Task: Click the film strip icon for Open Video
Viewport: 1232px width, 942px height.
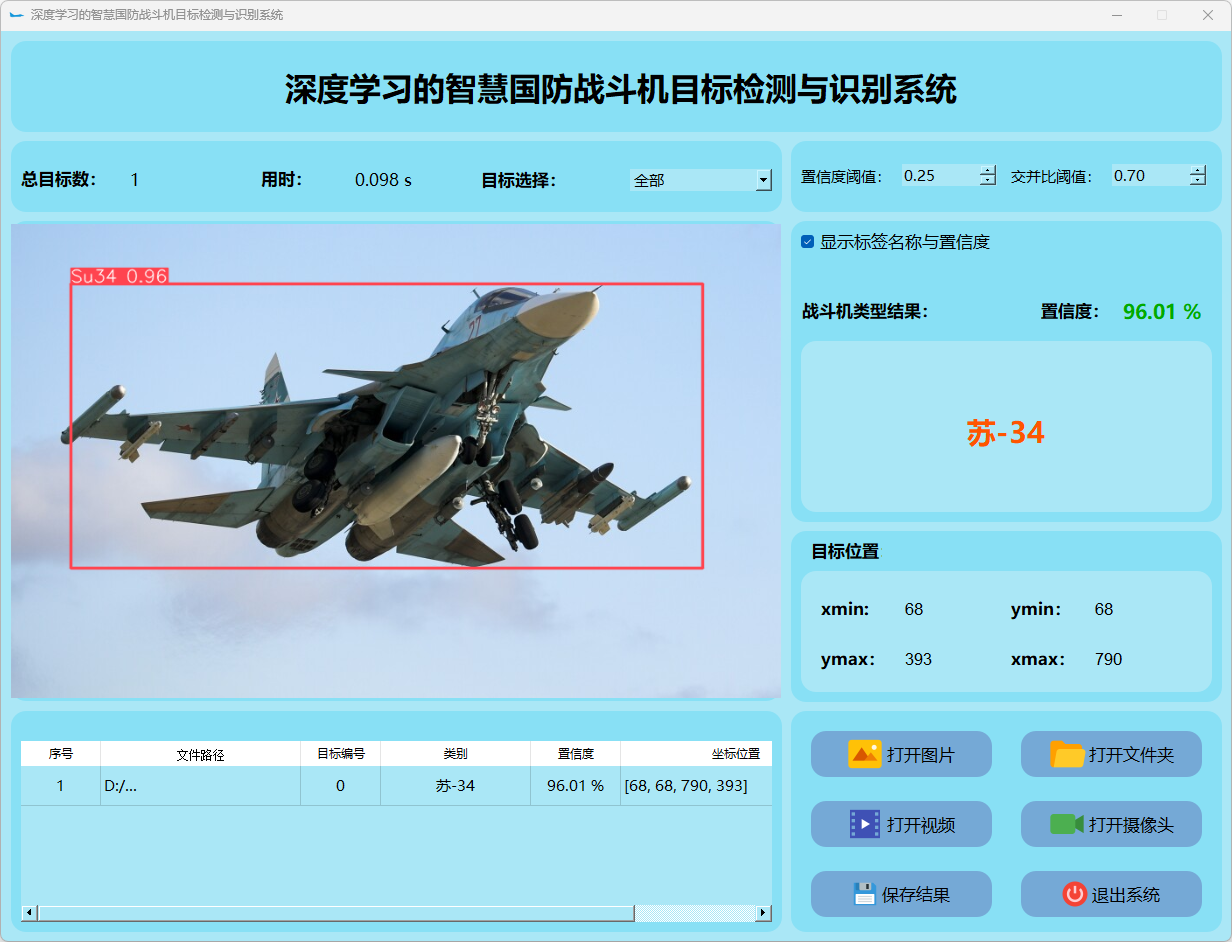Action: 864,824
